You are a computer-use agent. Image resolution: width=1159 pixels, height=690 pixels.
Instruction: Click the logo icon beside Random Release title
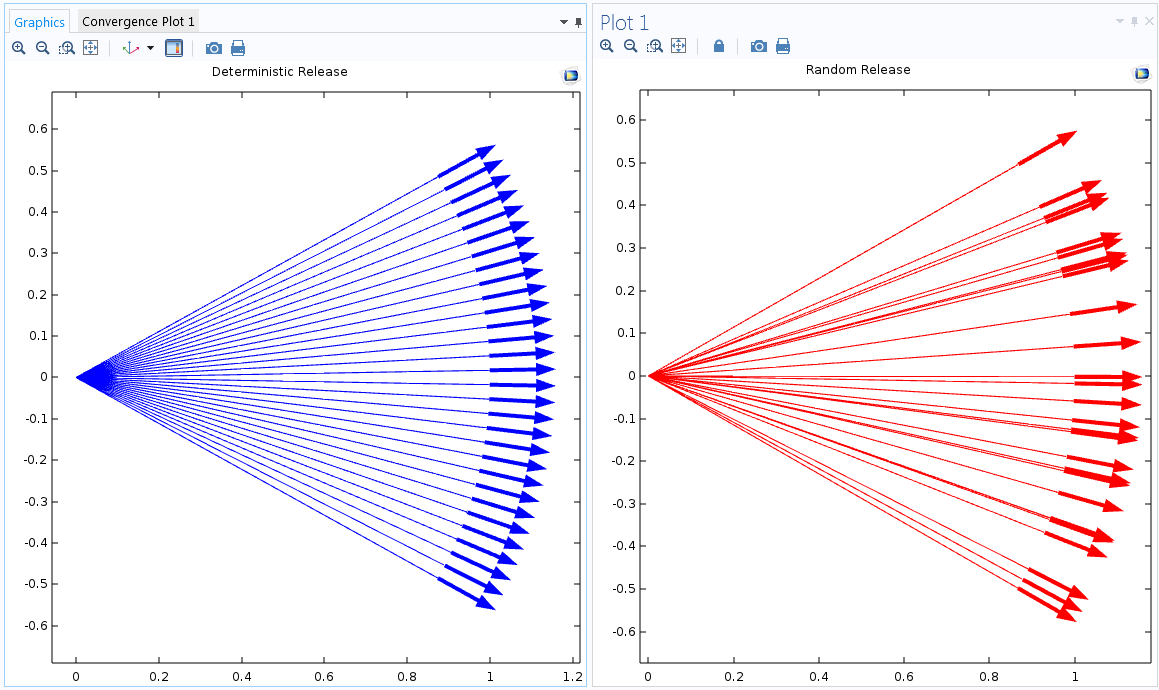point(1141,74)
